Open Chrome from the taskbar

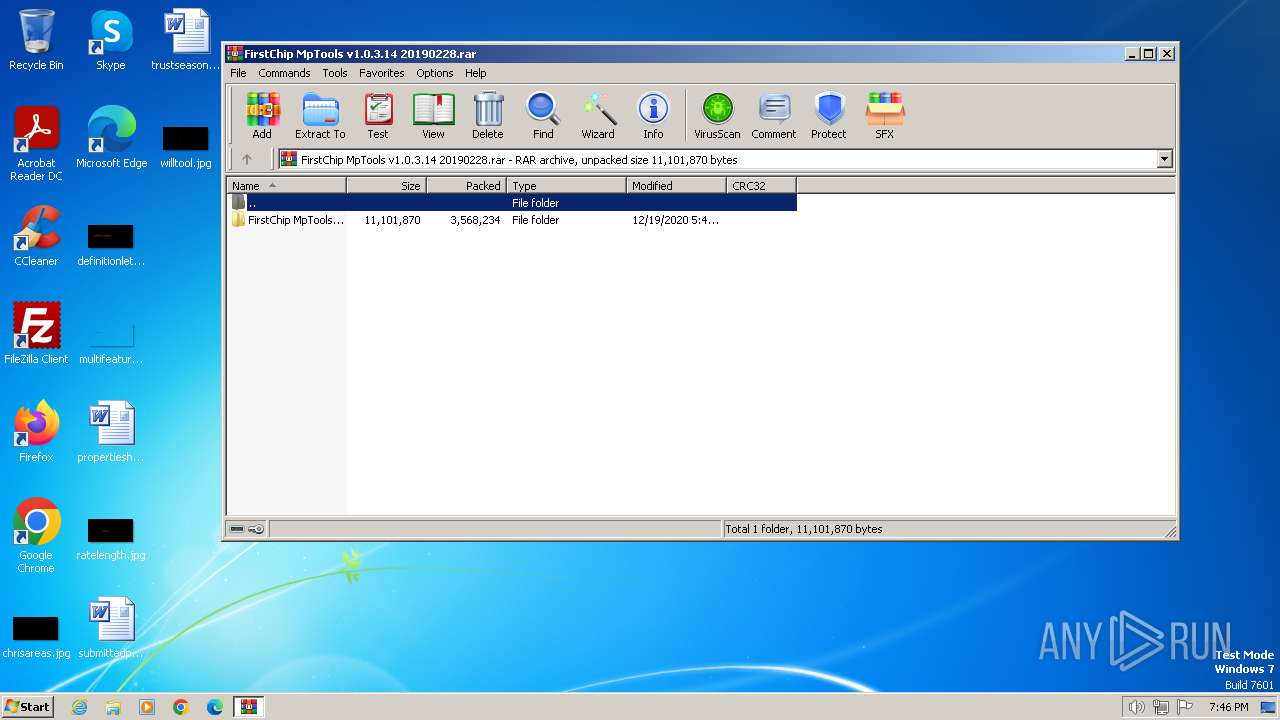click(x=181, y=707)
